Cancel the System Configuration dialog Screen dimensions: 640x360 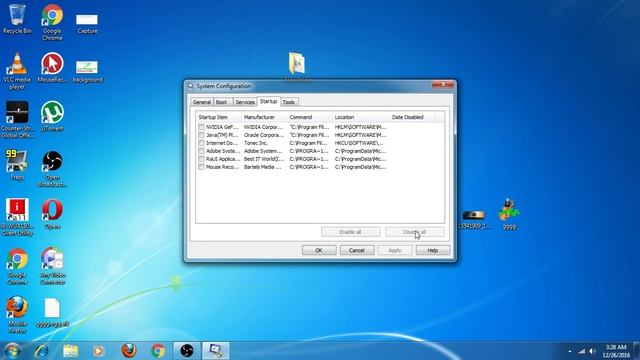pyautogui.click(x=357, y=250)
